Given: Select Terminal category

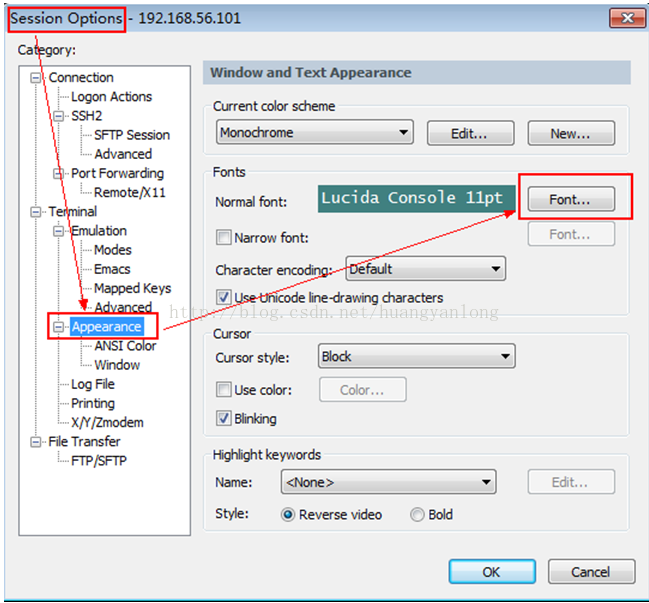Looking at the screenshot, I should tap(72, 211).
